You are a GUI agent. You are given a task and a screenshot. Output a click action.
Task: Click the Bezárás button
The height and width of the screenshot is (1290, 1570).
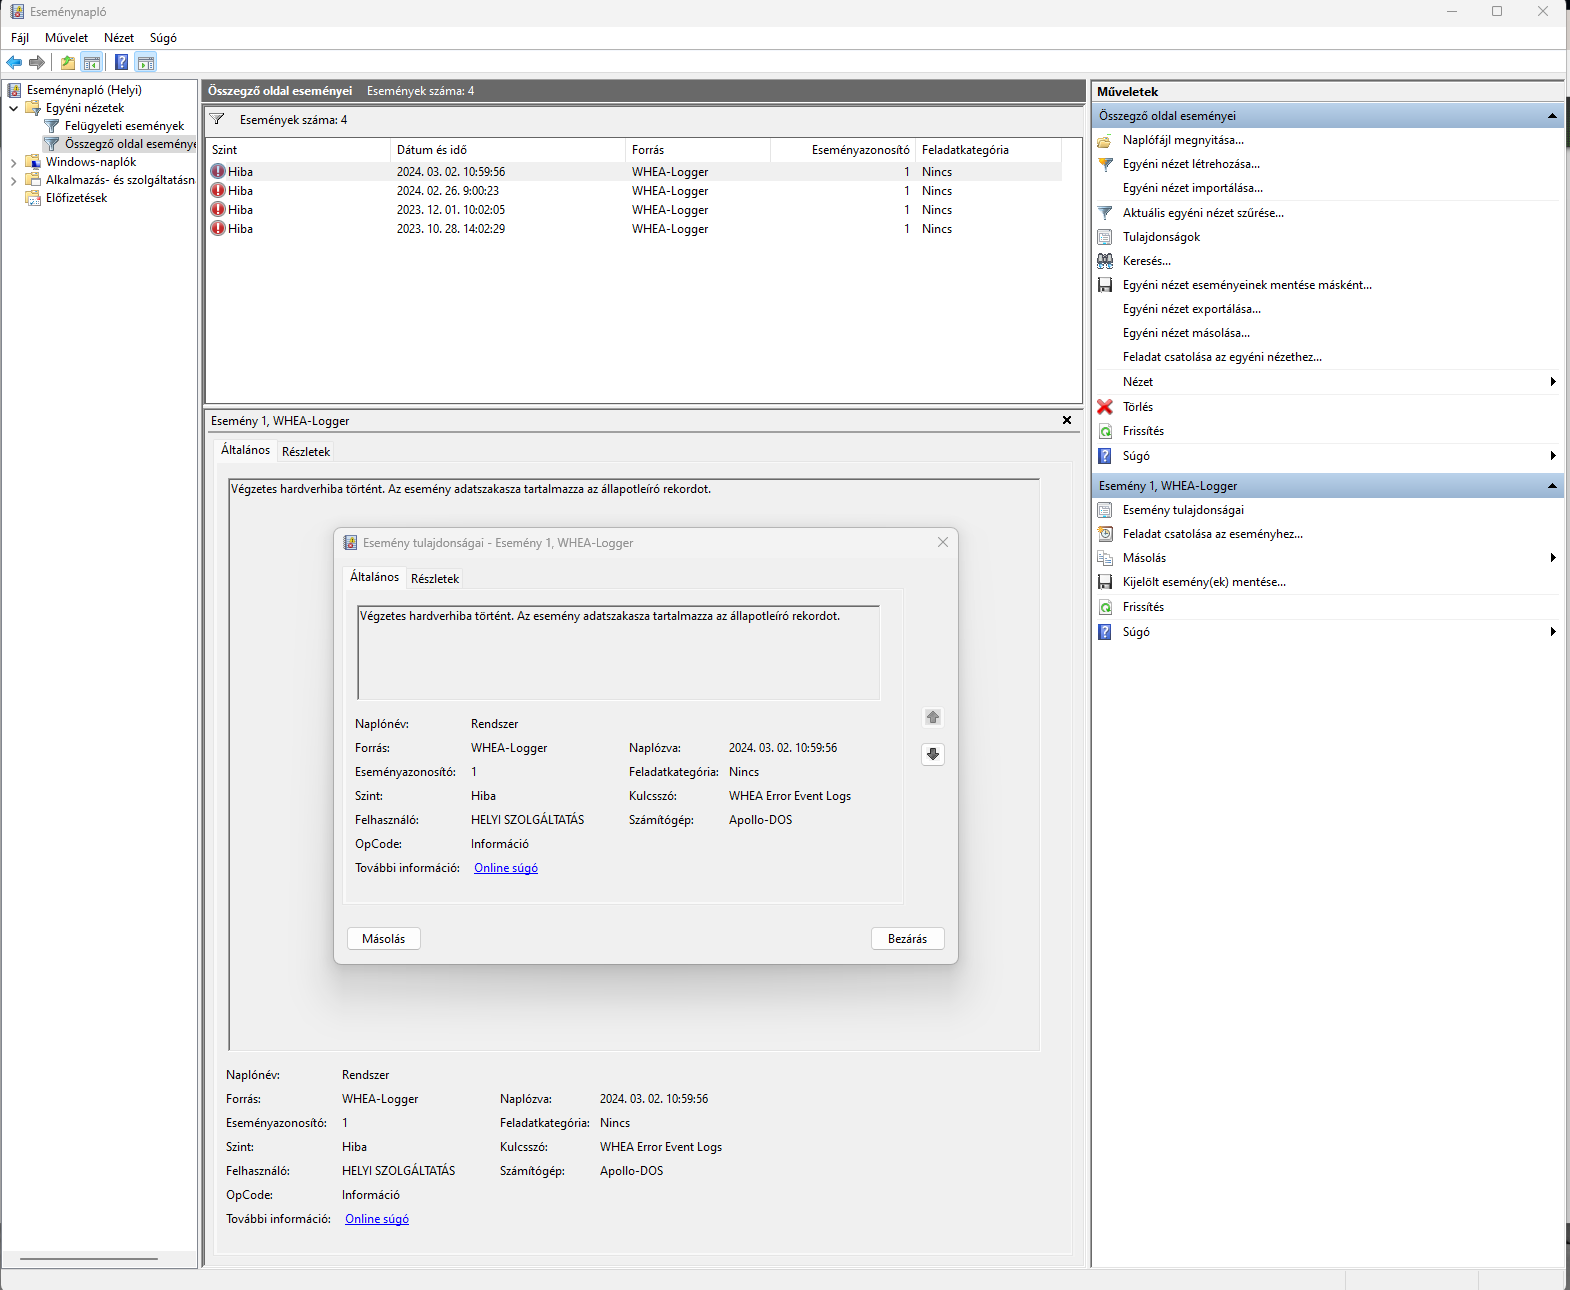(907, 939)
